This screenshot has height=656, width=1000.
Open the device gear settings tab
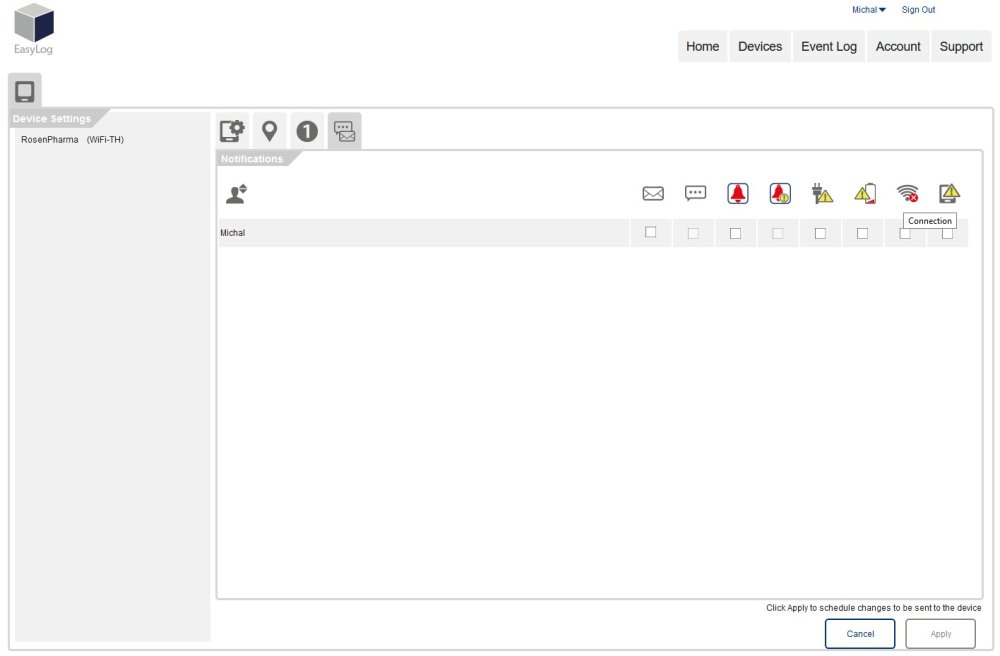tap(232, 131)
